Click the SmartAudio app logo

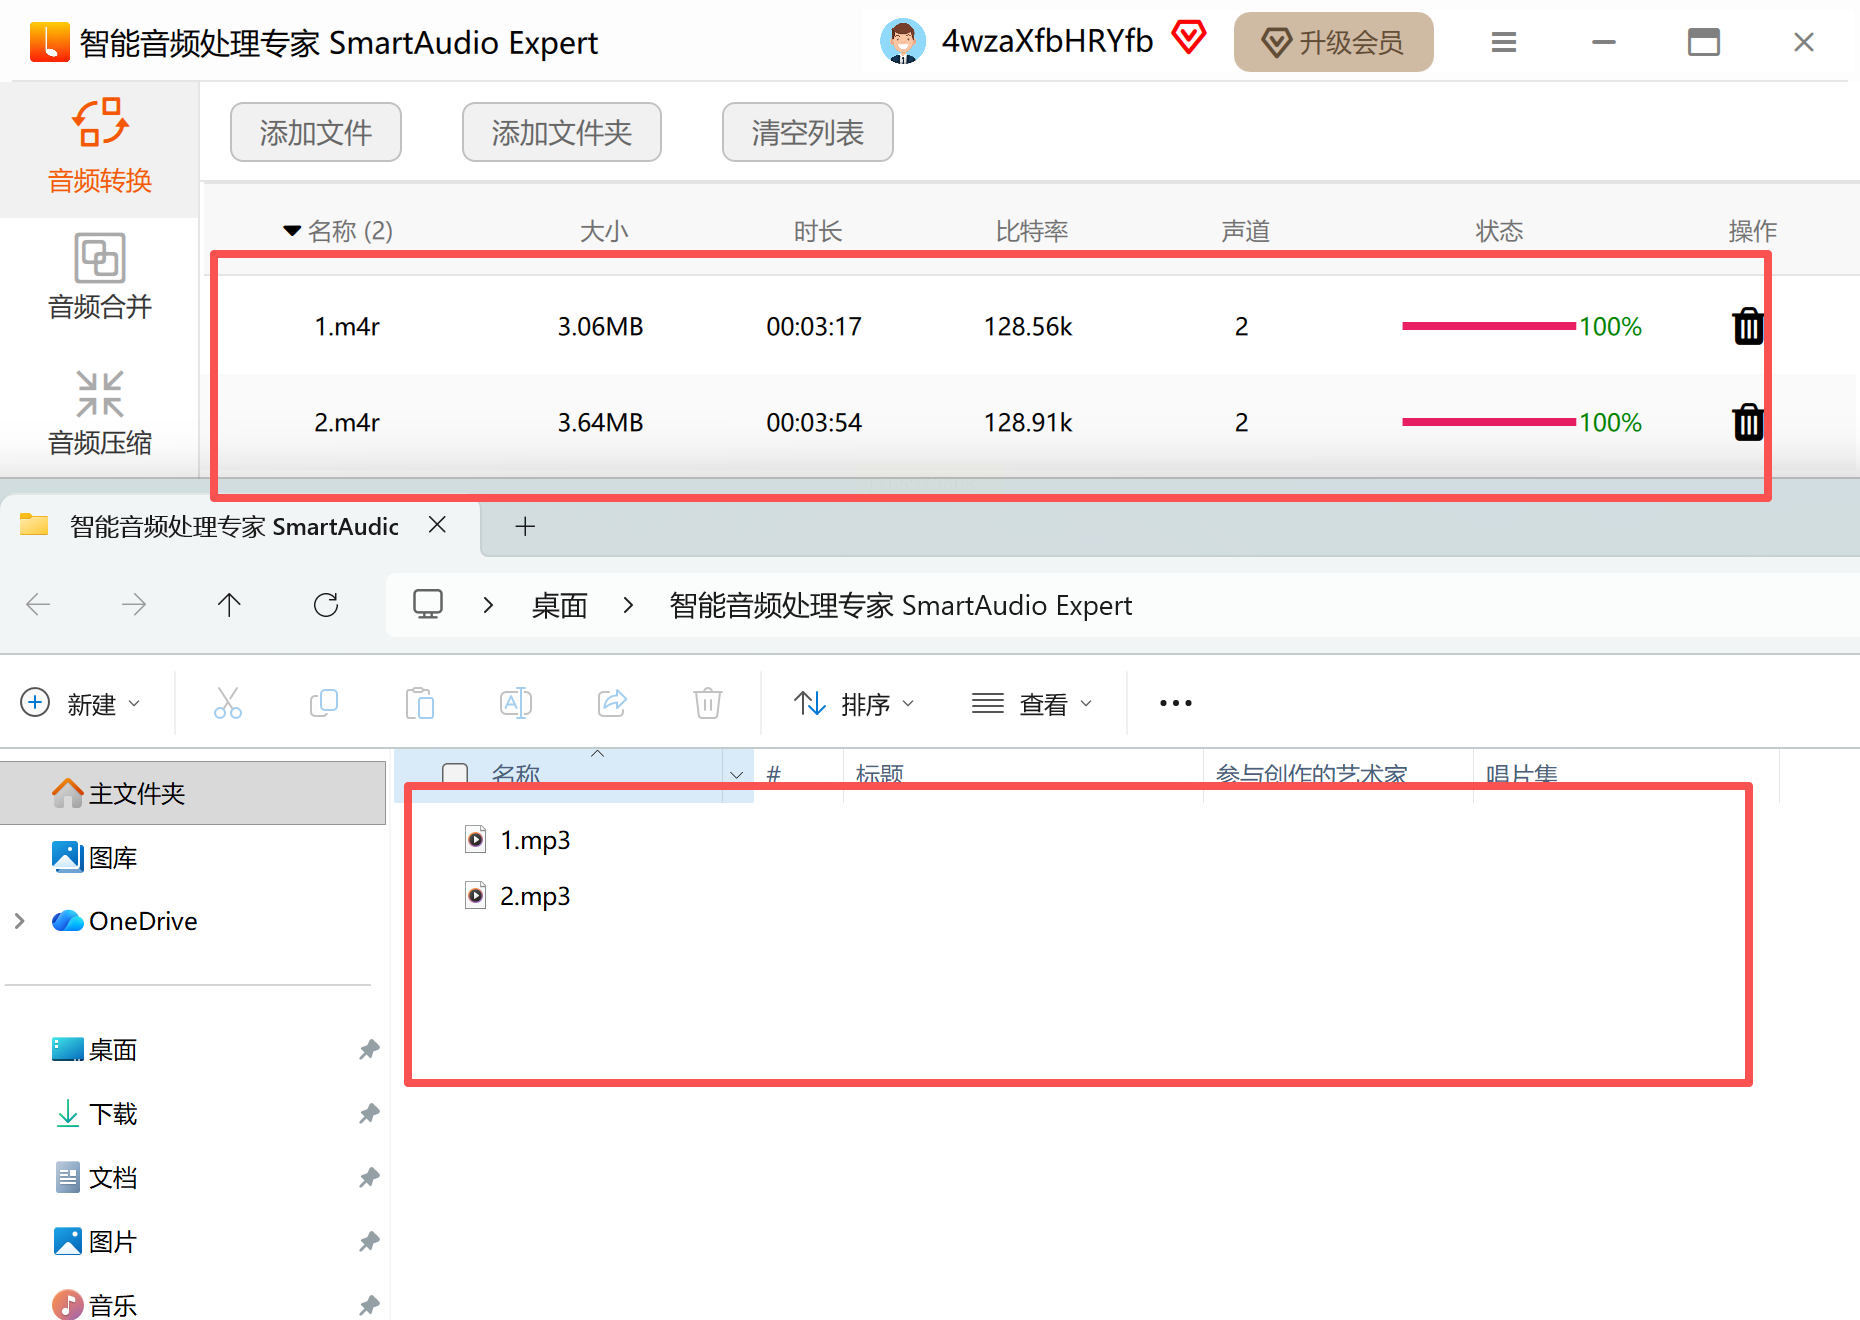(50, 42)
